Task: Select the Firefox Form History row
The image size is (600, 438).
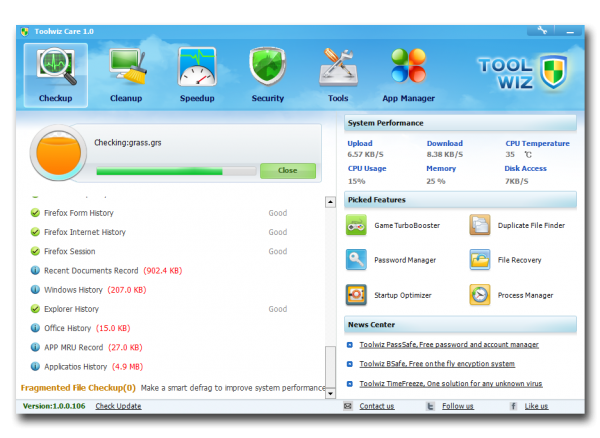Action: coord(159,213)
